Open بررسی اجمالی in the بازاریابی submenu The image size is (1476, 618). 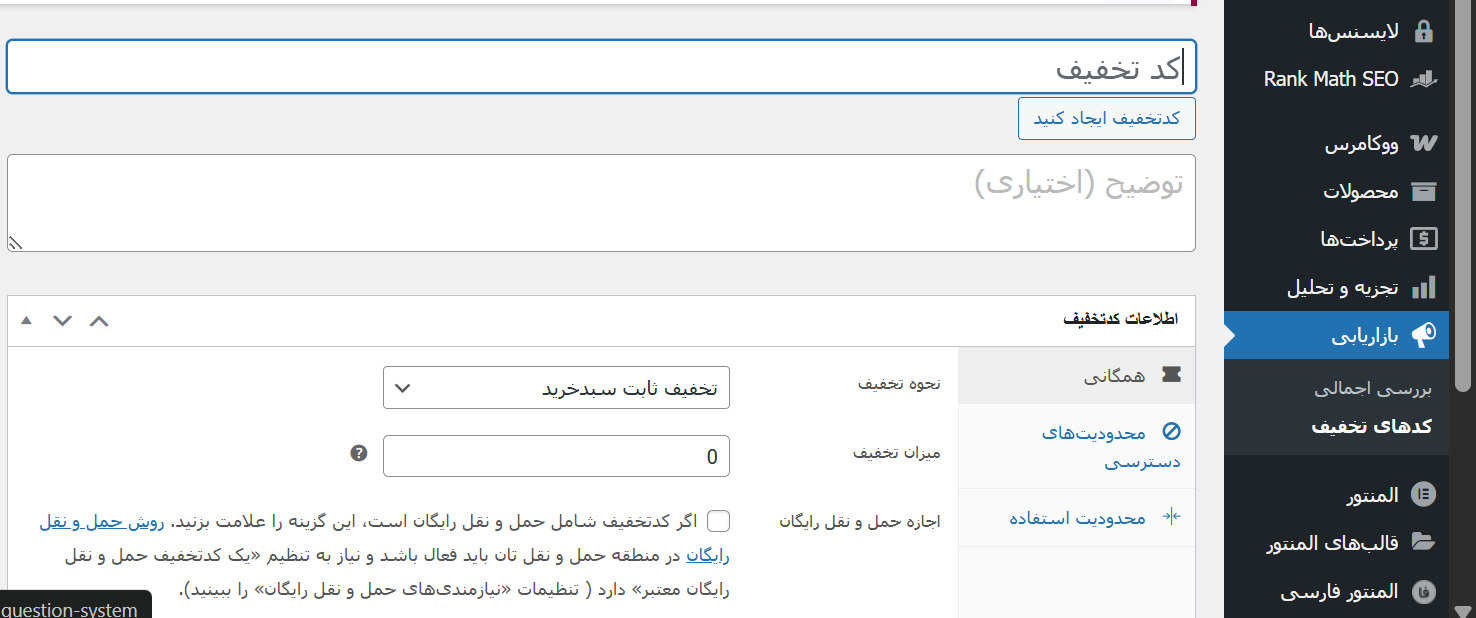point(1372,389)
